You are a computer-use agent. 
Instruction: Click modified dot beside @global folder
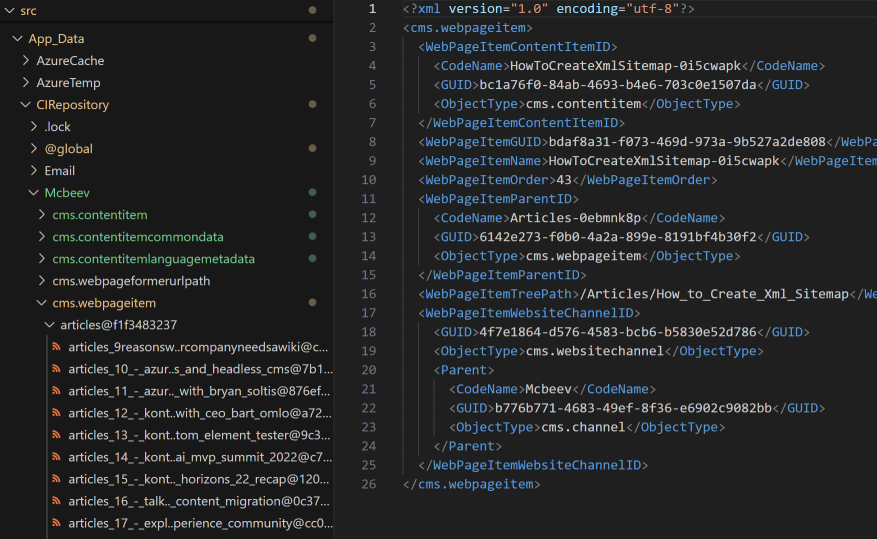(313, 148)
